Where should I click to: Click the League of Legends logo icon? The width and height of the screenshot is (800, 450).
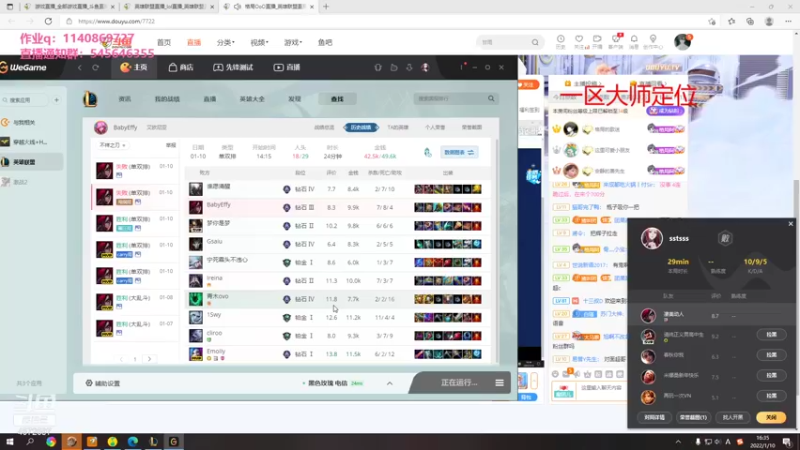click(90, 99)
